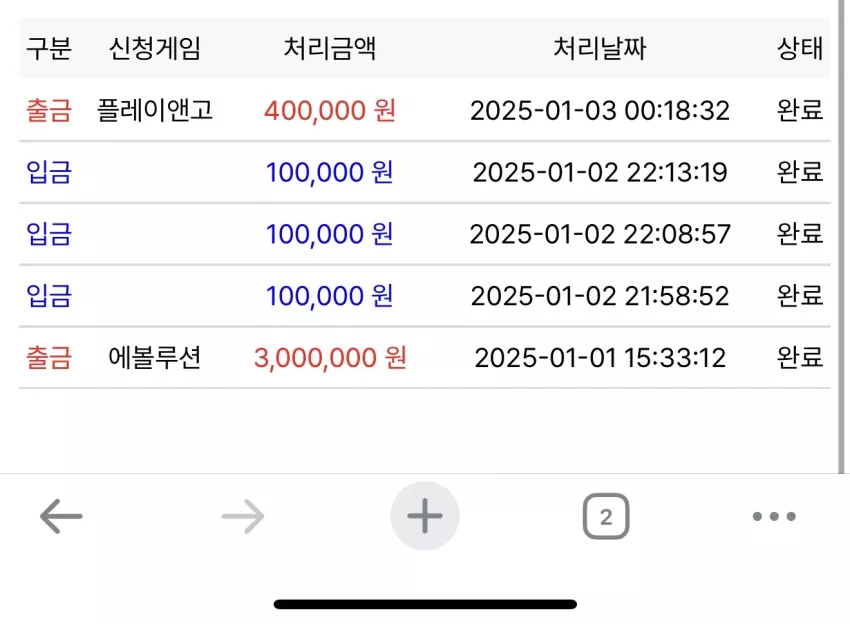Click the 에볼루션 game entry
850x624 pixels.
155,357
